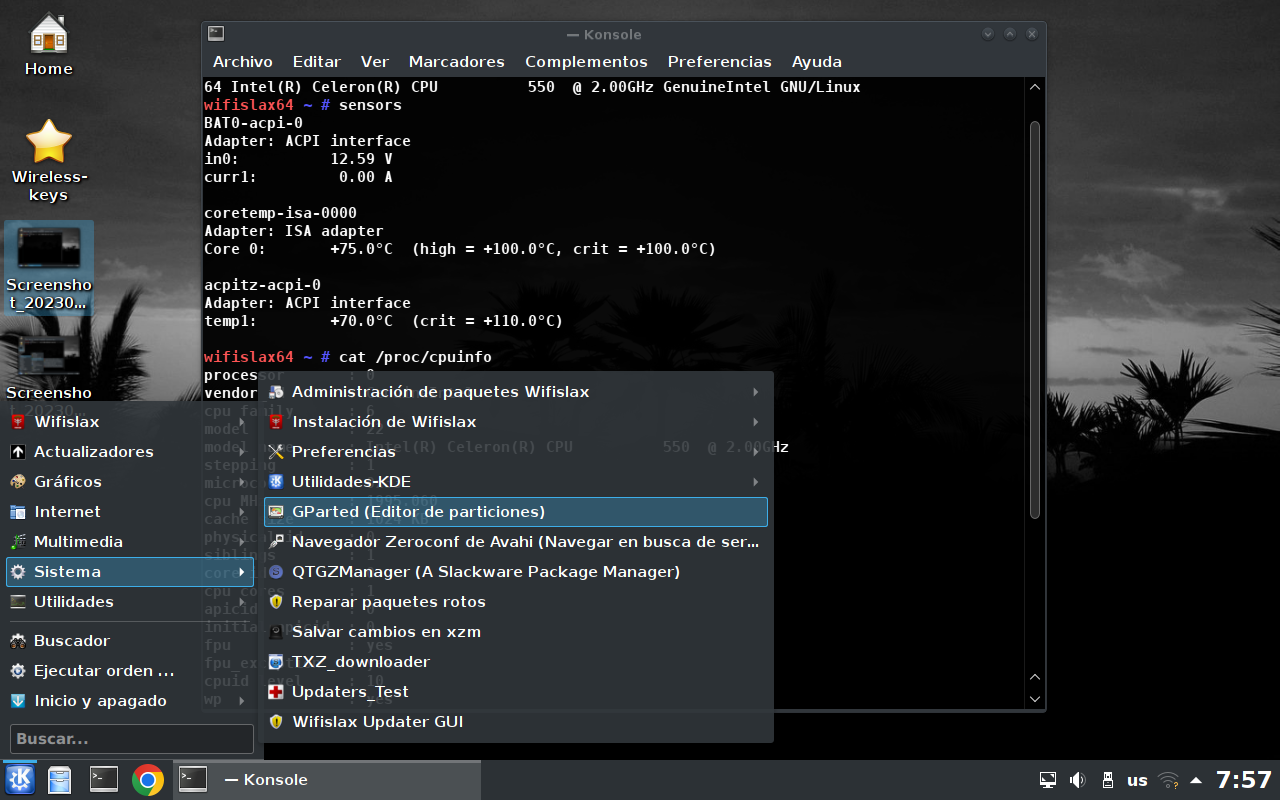Viewport: 1280px width, 800px height.
Task: Focus the Buscar search field
Action: (131, 739)
